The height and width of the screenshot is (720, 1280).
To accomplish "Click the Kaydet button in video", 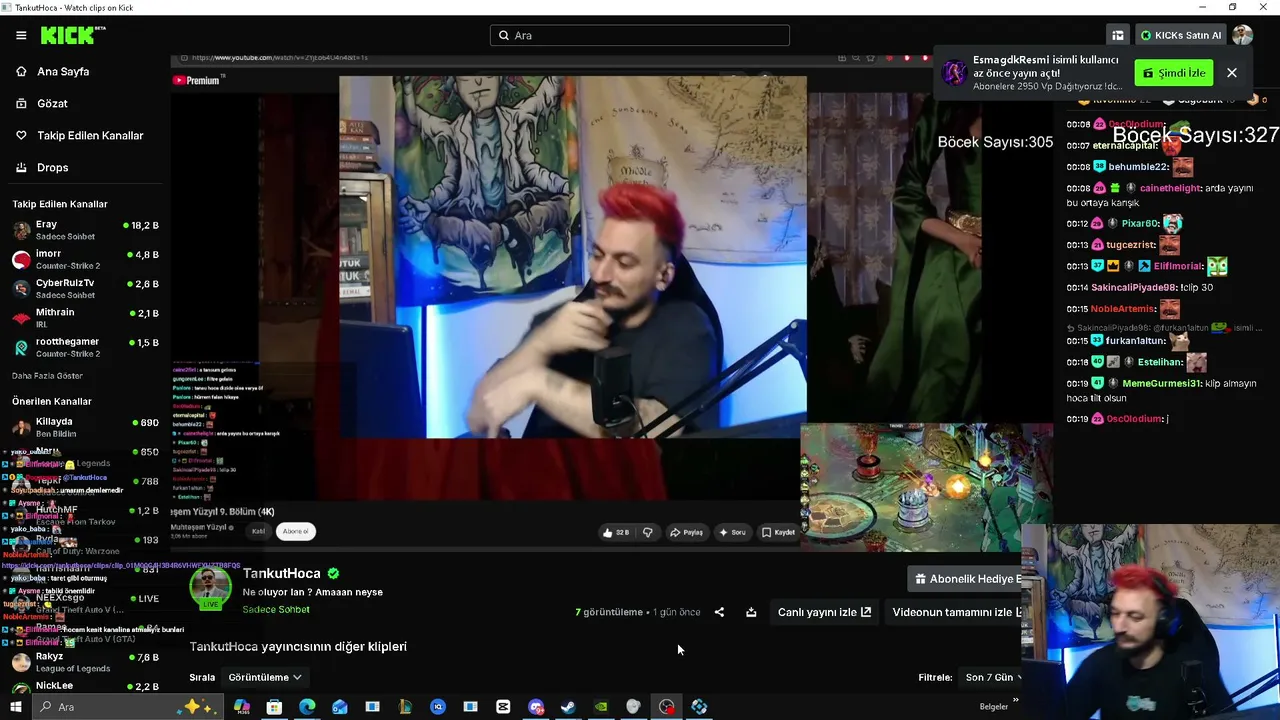I will 778,532.
